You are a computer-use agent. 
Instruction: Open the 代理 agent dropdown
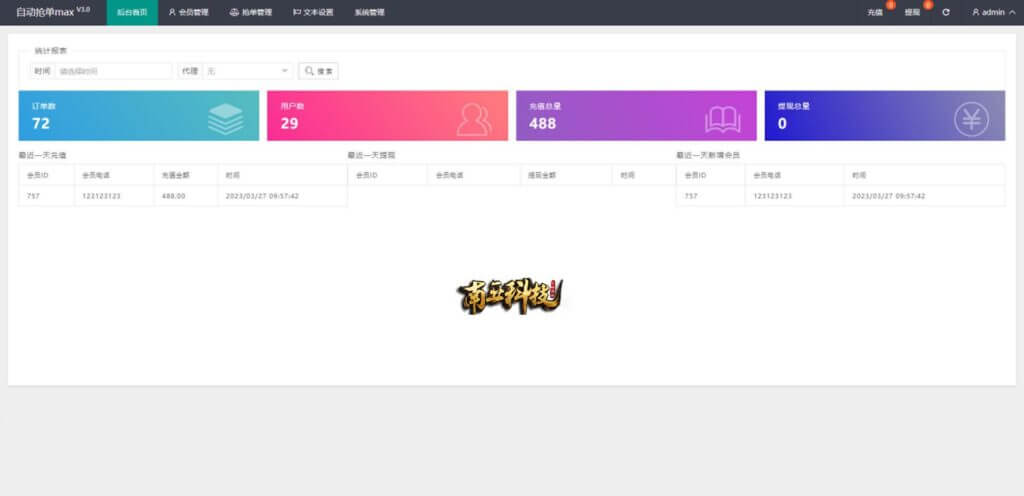tap(248, 71)
